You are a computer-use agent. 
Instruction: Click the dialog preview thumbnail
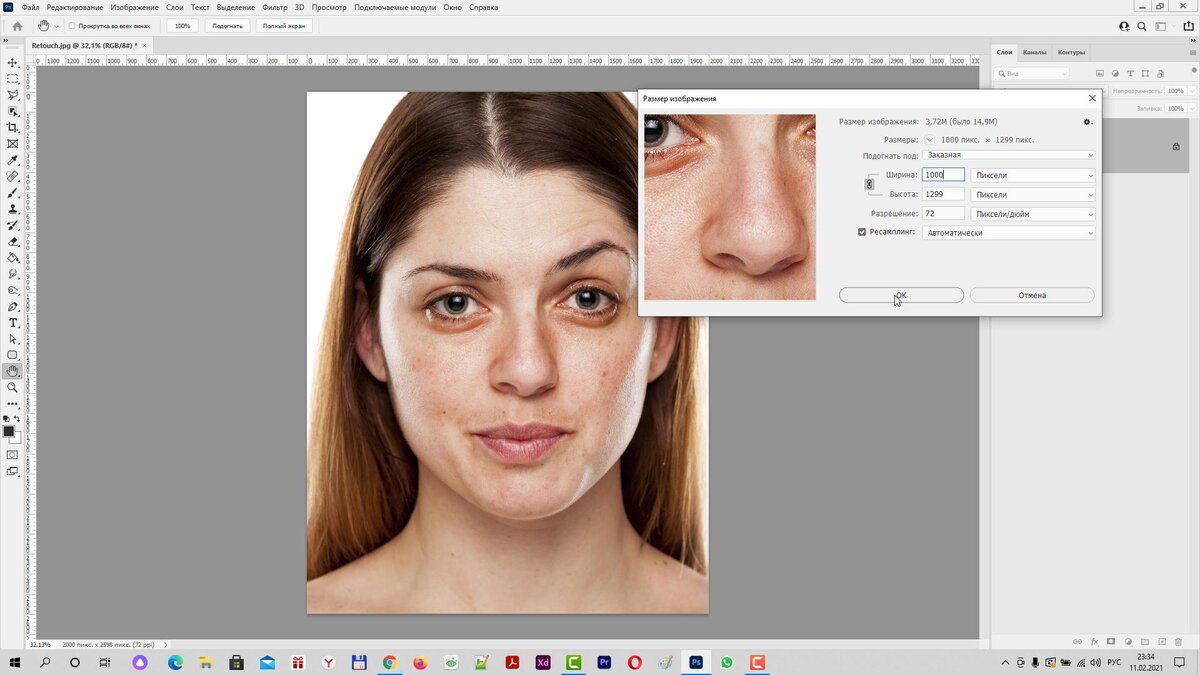click(730, 207)
